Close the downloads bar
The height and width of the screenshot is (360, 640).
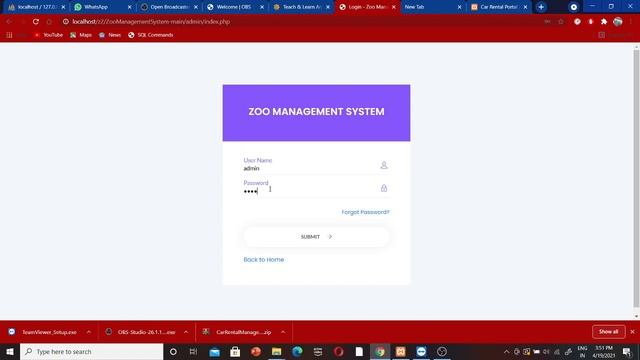click(x=633, y=332)
